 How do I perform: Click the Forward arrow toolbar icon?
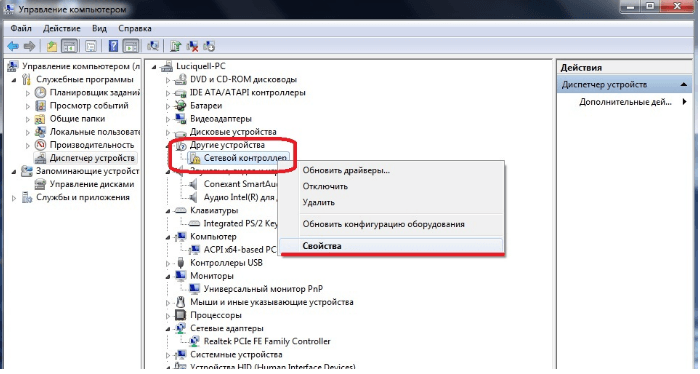tap(29, 46)
